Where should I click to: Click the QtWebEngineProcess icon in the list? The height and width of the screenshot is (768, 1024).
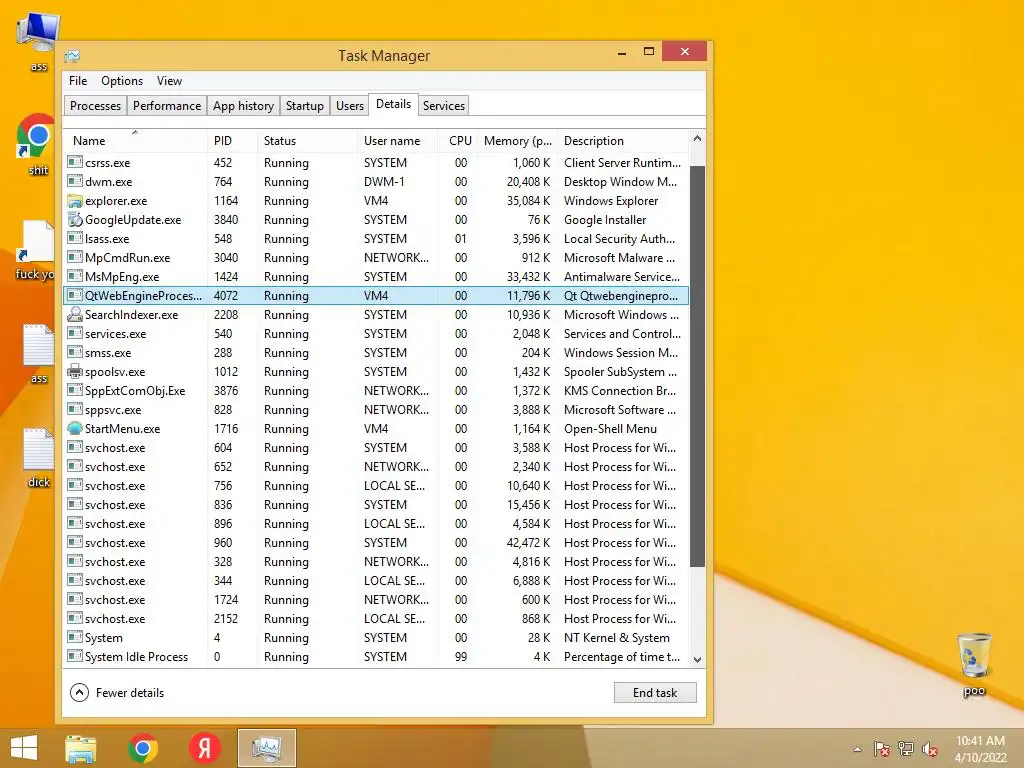[x=75, y=295]
